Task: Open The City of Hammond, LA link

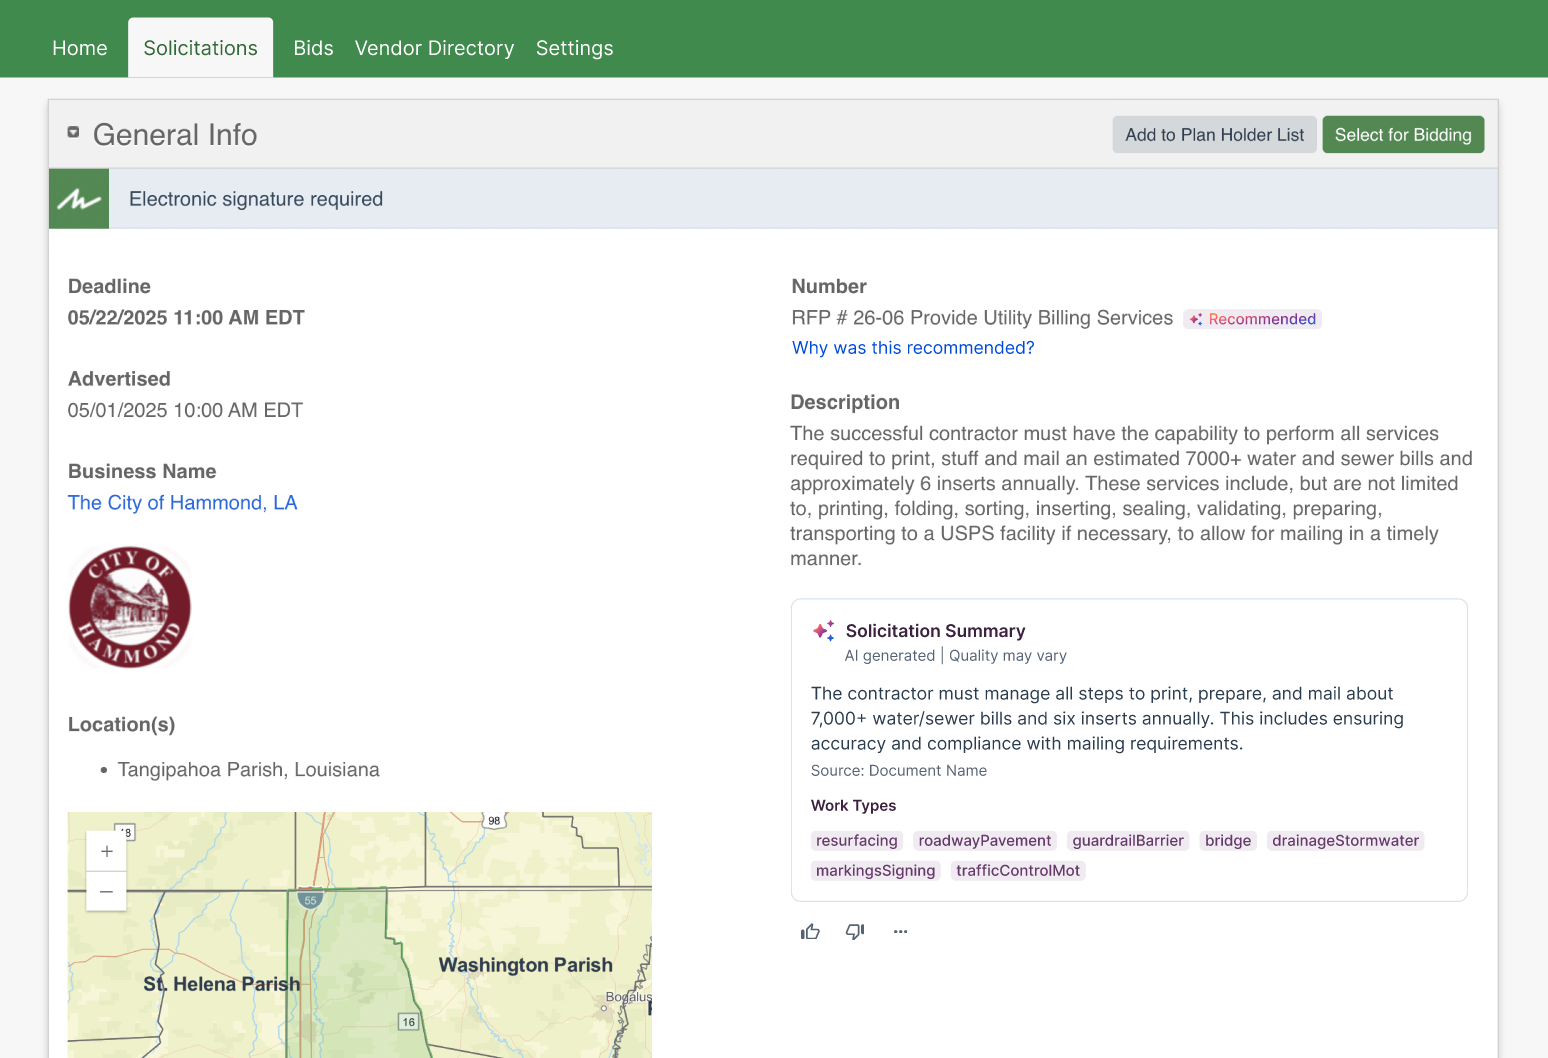Action: click(182, 503)
